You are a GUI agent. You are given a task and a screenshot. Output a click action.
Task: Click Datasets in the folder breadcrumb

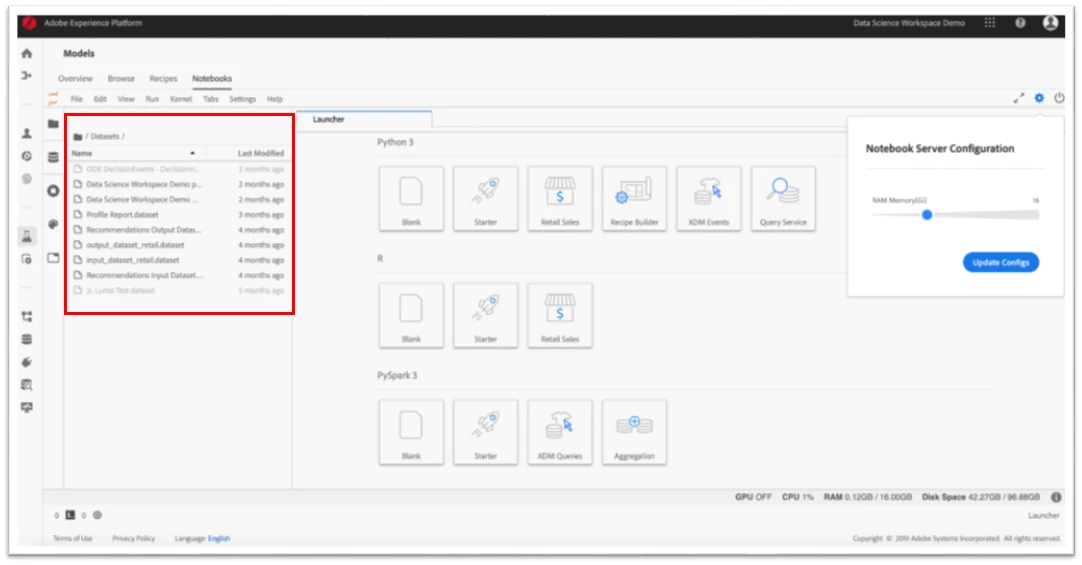[105, 137]
